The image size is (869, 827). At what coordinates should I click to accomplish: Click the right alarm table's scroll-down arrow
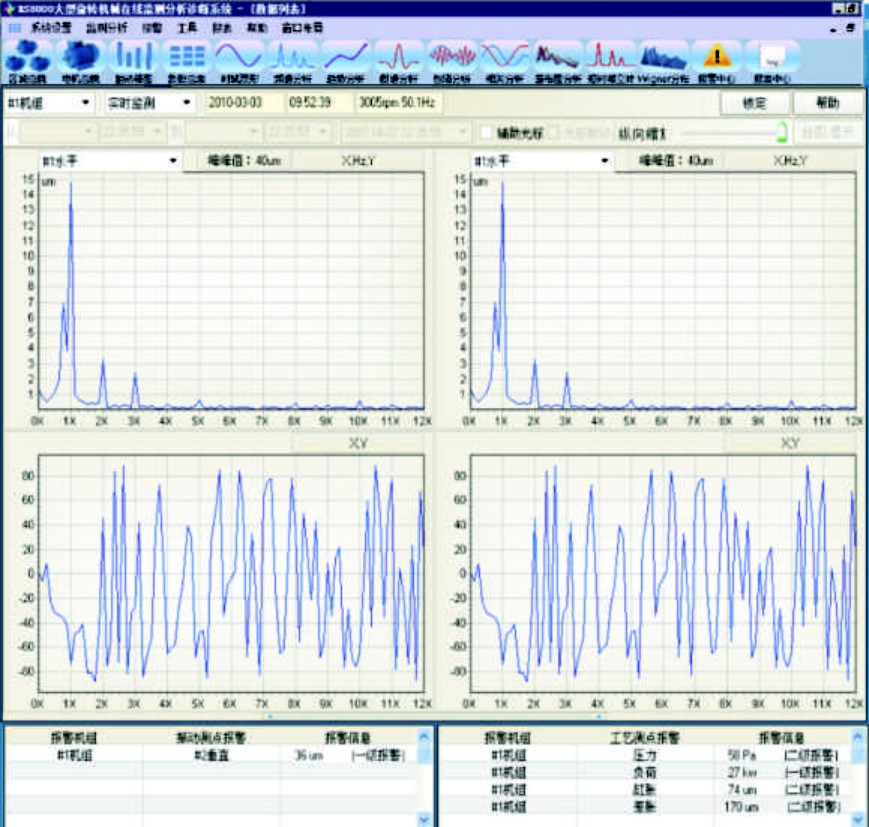click(857, 818)
